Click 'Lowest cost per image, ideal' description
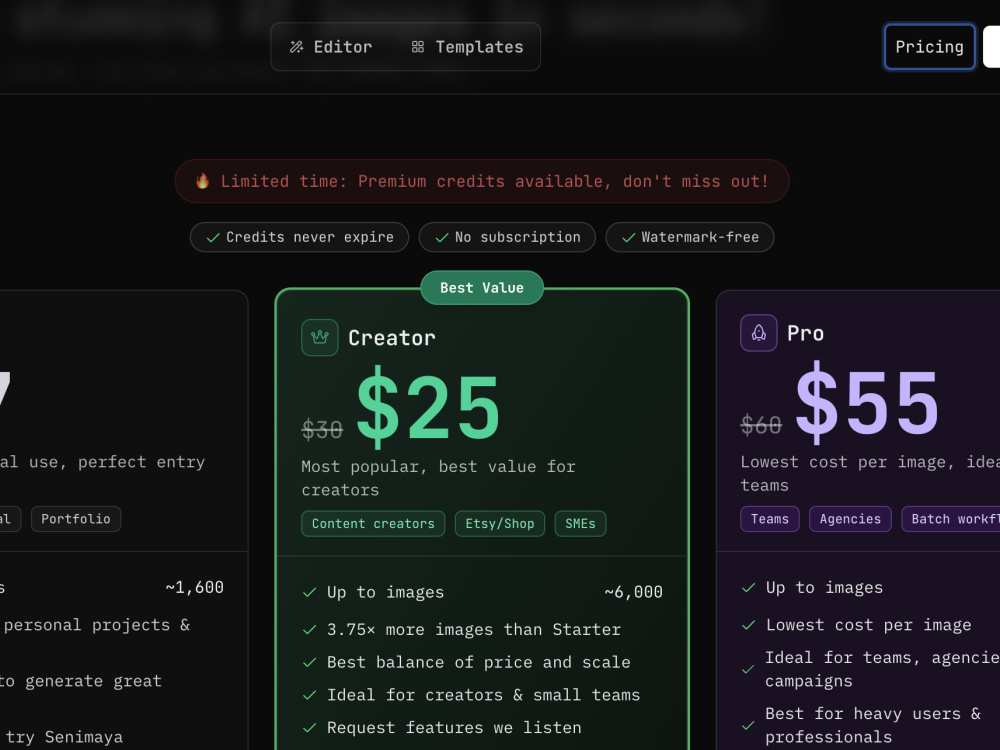This screenshot has height=750, width=1000. click(x=870, y=474)
